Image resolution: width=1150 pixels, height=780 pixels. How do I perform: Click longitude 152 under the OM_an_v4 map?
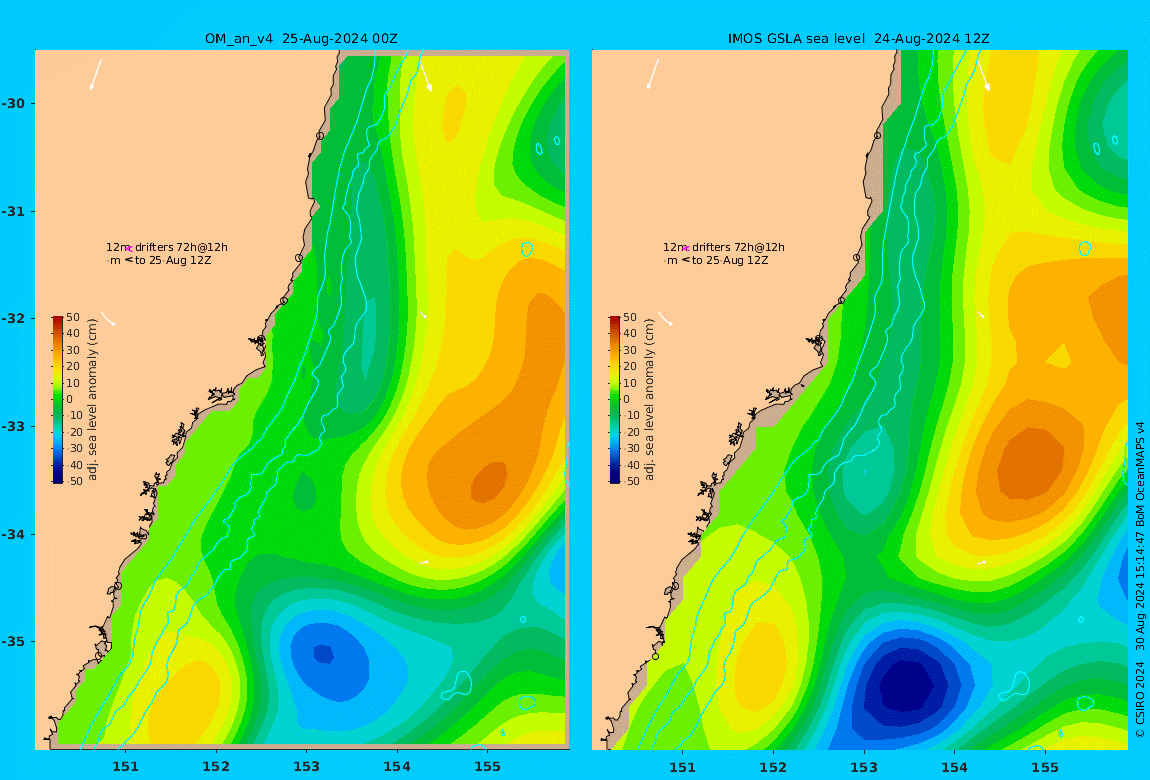point(216,767)
